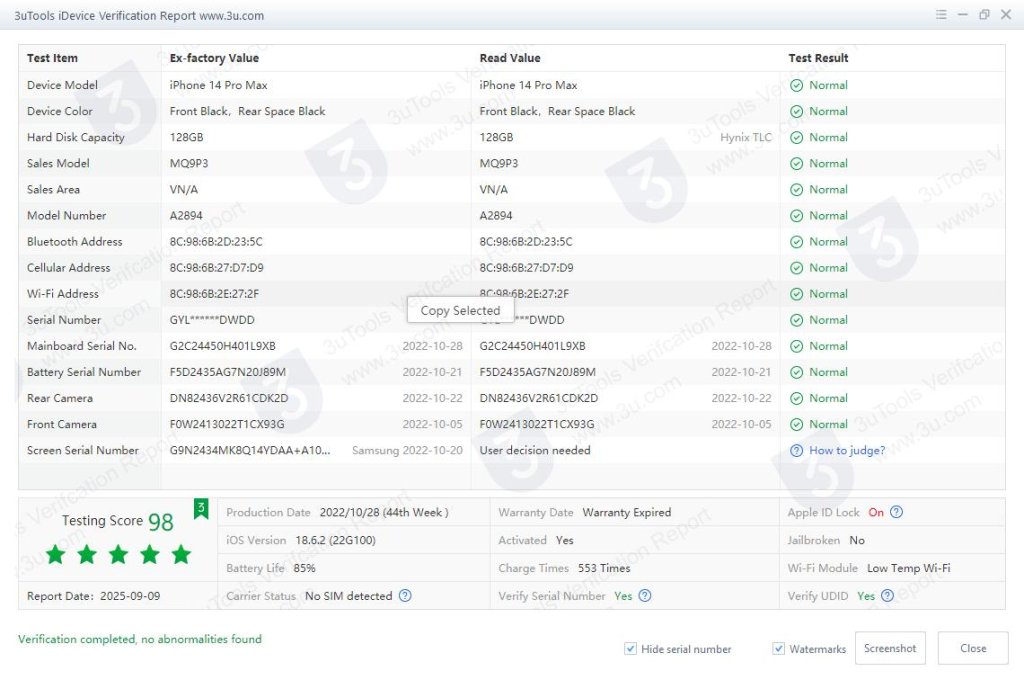Click the Test Result column header
This screenshot has width=1024, height=680.
click(x=818, y=58)
